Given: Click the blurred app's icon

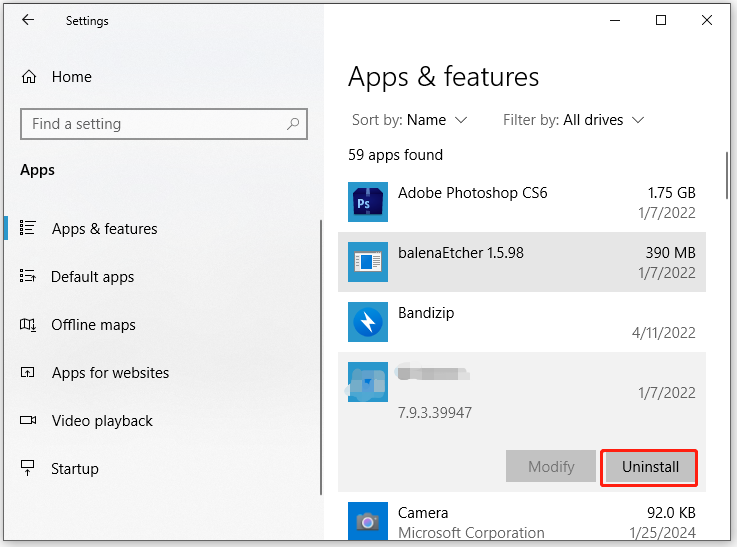Looking at the screenshot, I should tap(368, 382).
